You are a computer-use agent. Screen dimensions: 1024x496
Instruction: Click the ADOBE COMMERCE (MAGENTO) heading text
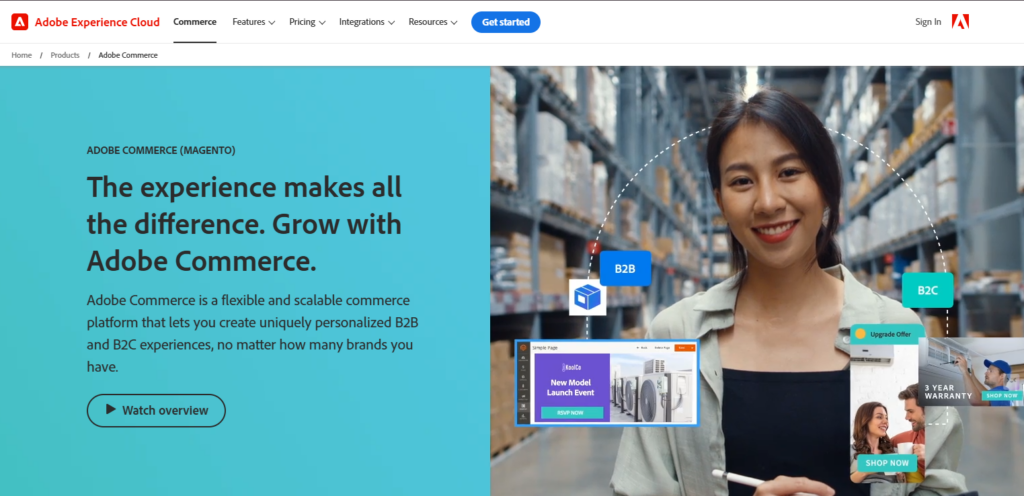161,150
